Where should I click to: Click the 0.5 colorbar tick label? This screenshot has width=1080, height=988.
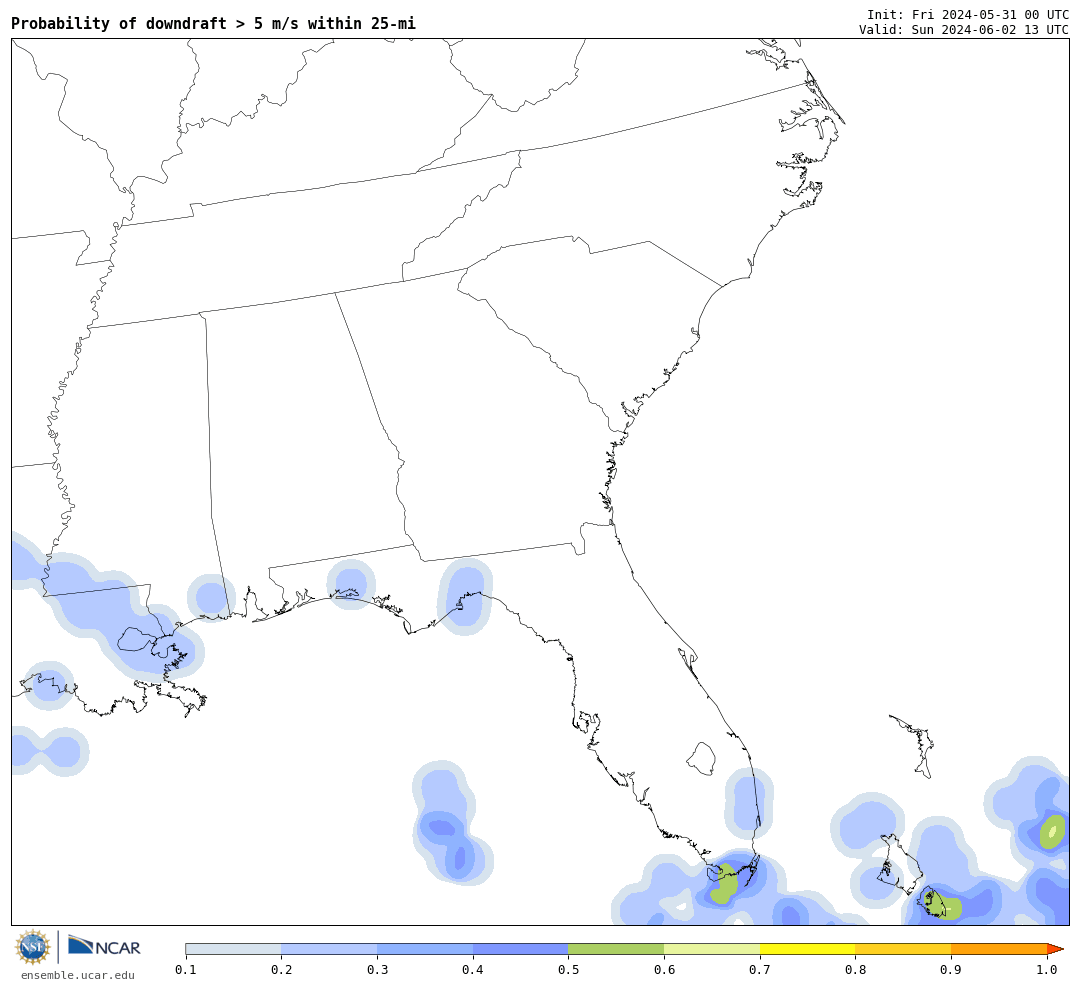point(568,969)
